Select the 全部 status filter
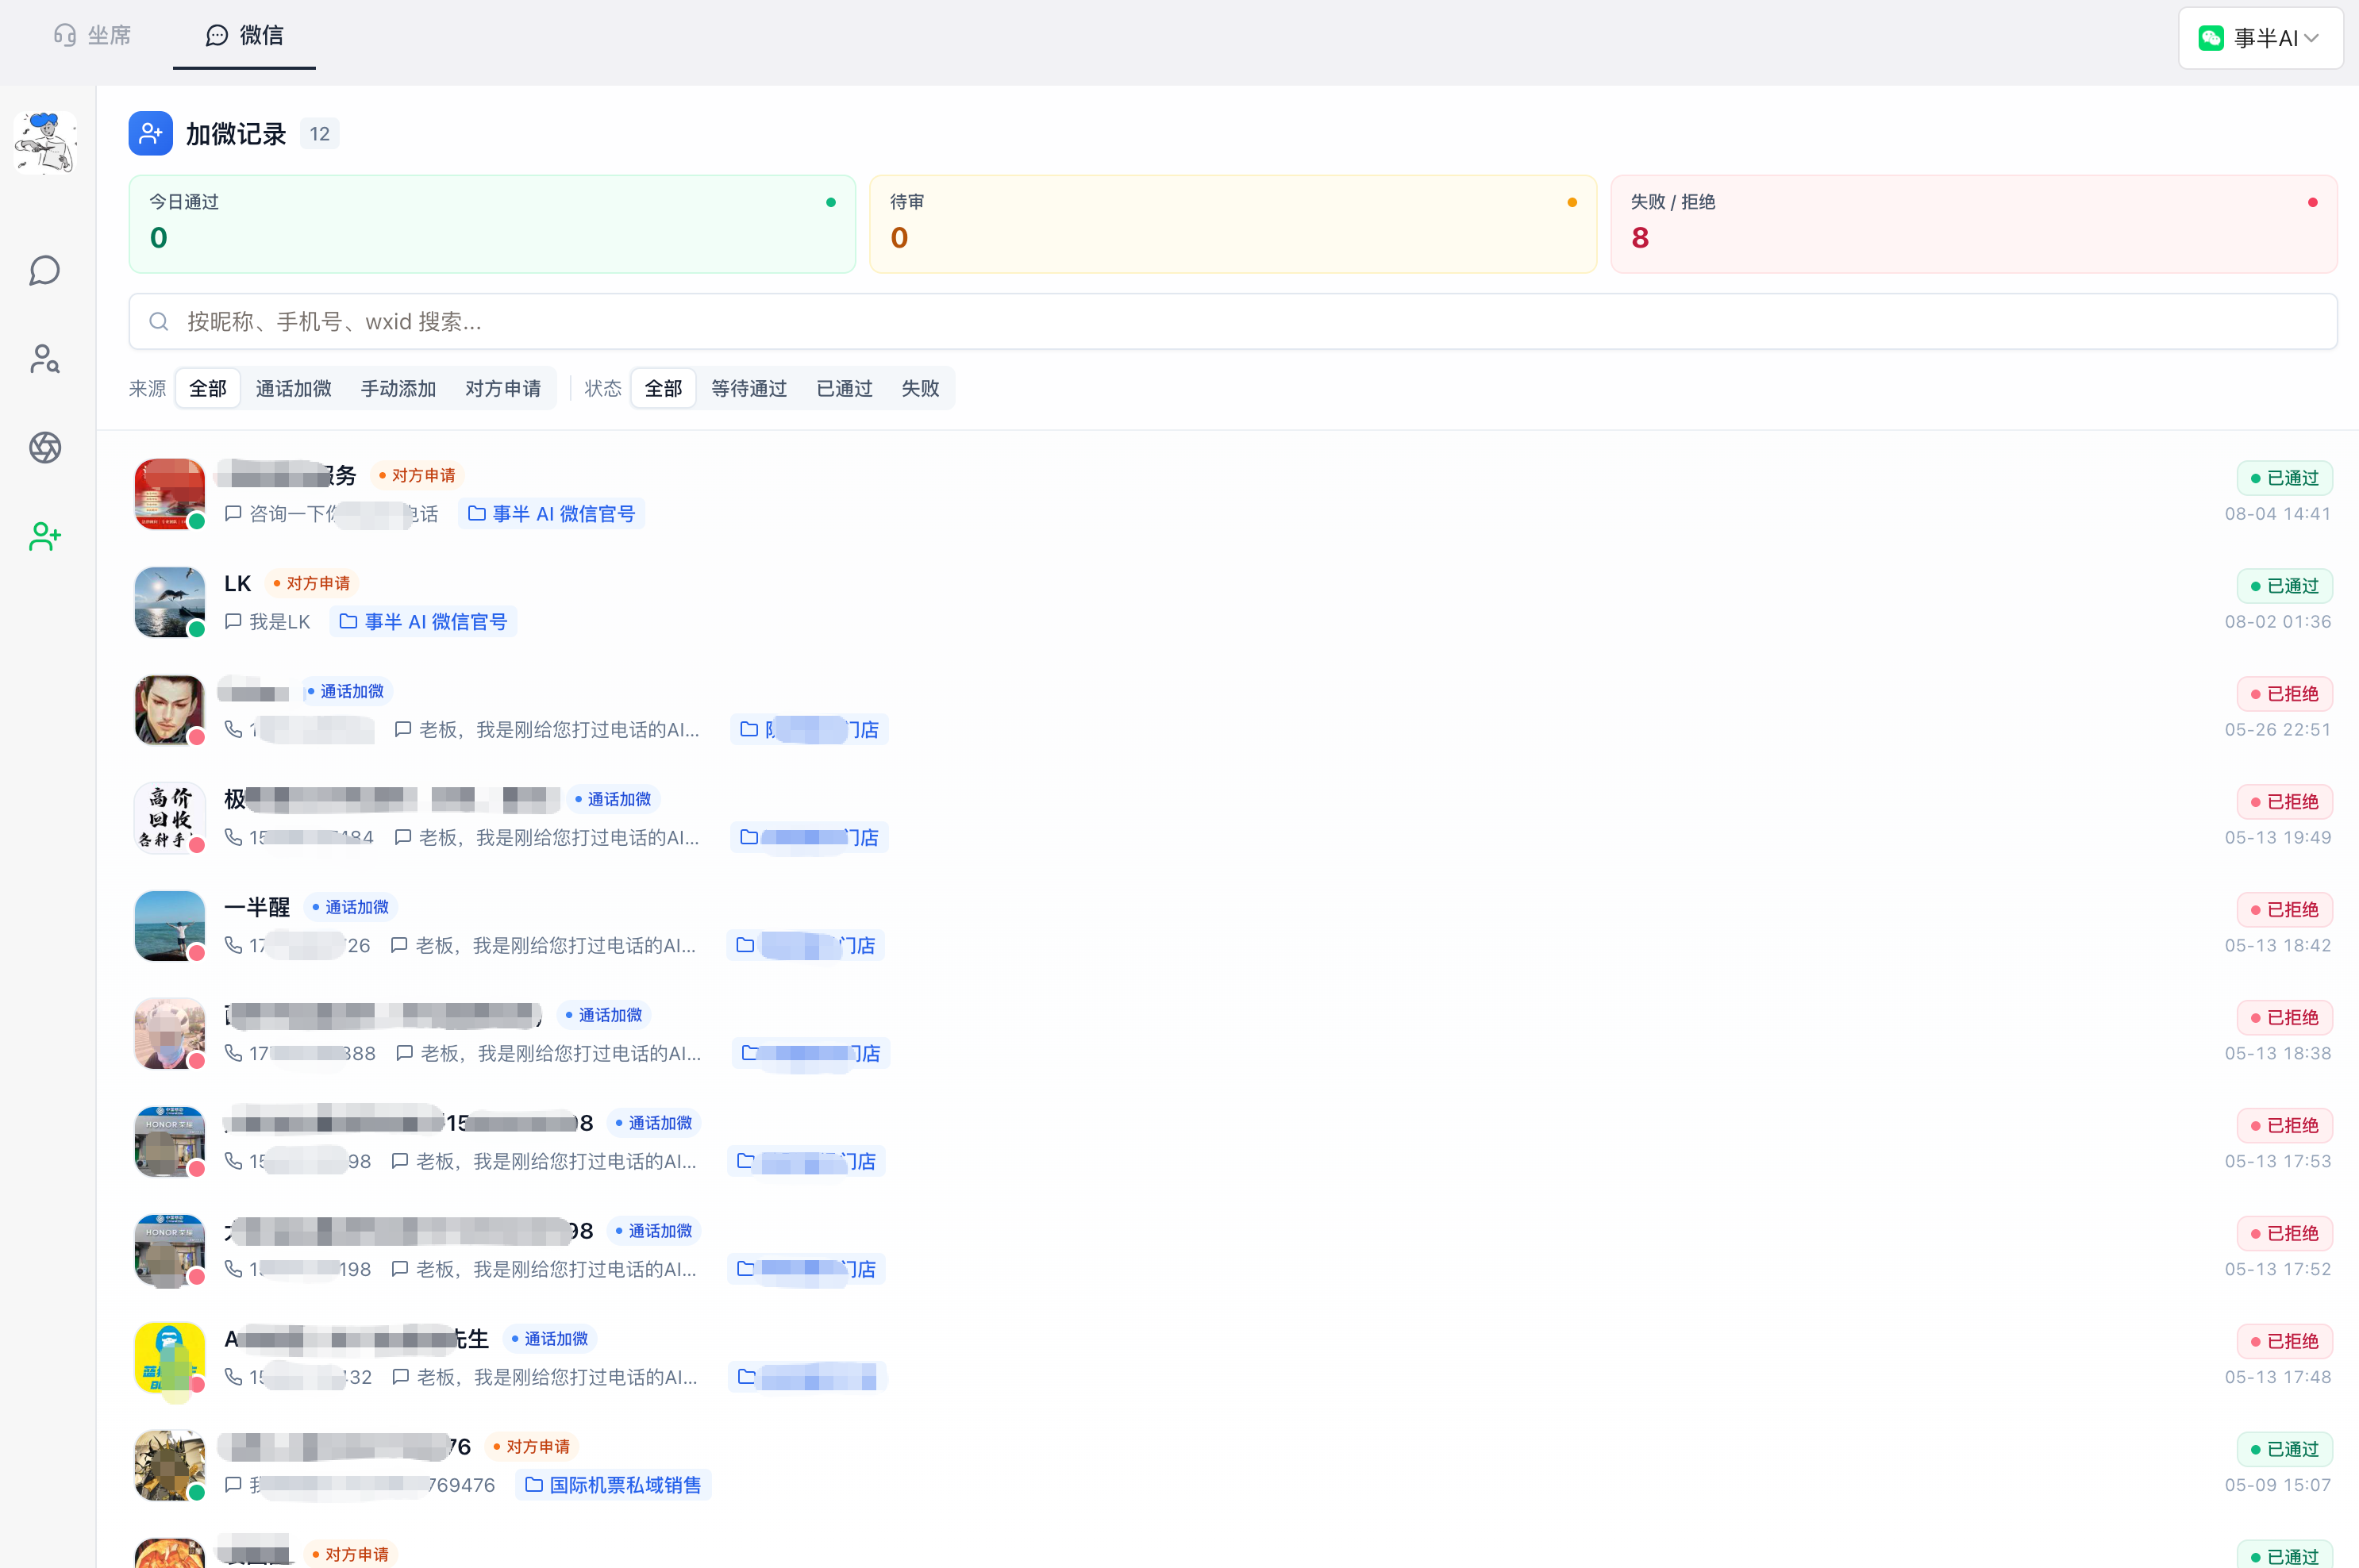Screen dimensions: 2359x1568 coord(663,388)
